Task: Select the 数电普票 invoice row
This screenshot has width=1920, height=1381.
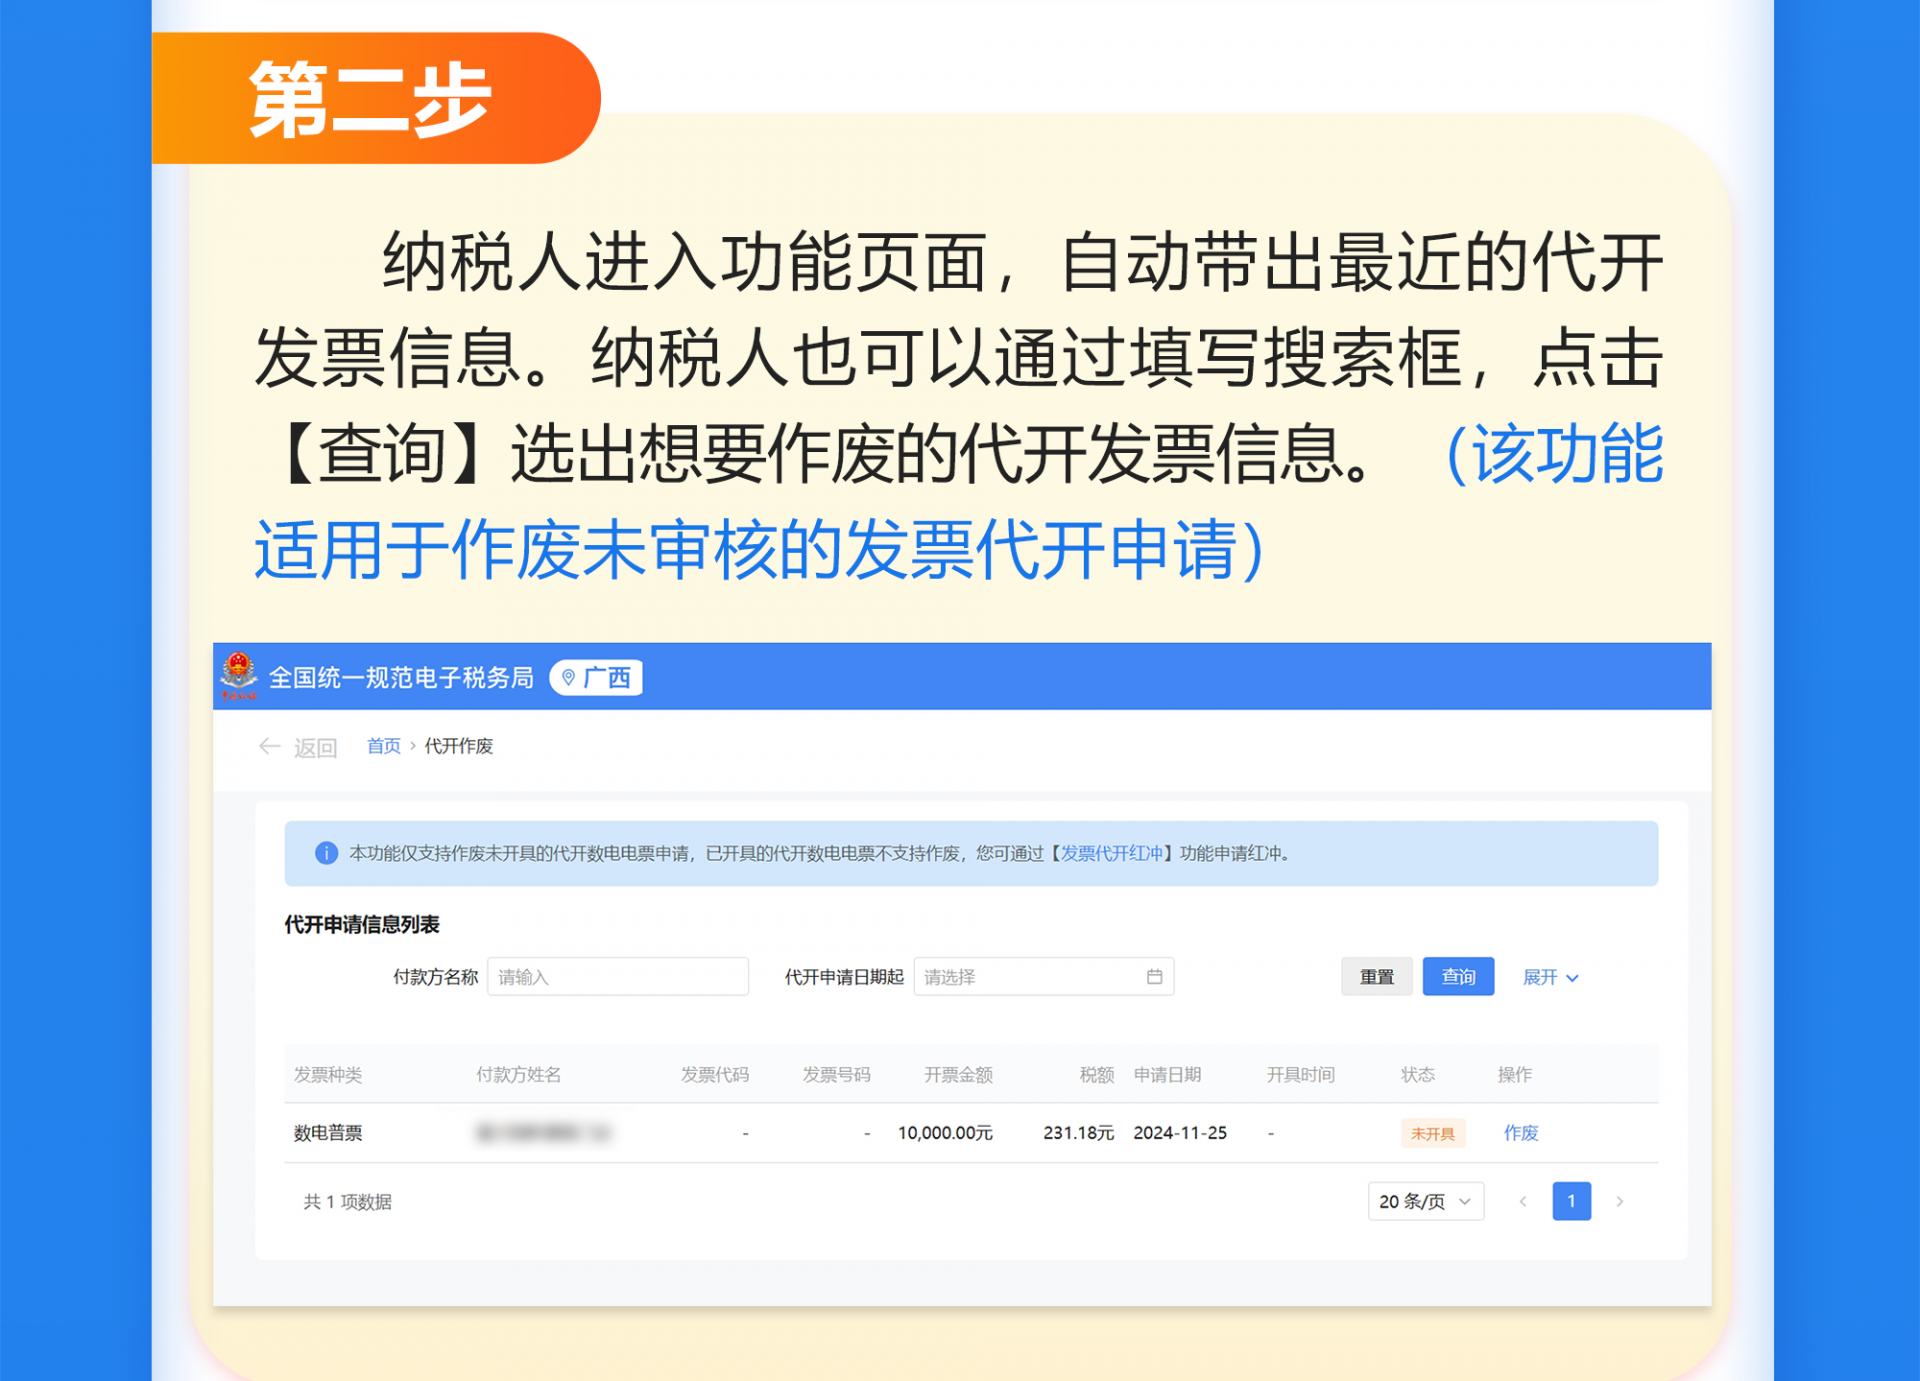Action: pos(330,1133)
